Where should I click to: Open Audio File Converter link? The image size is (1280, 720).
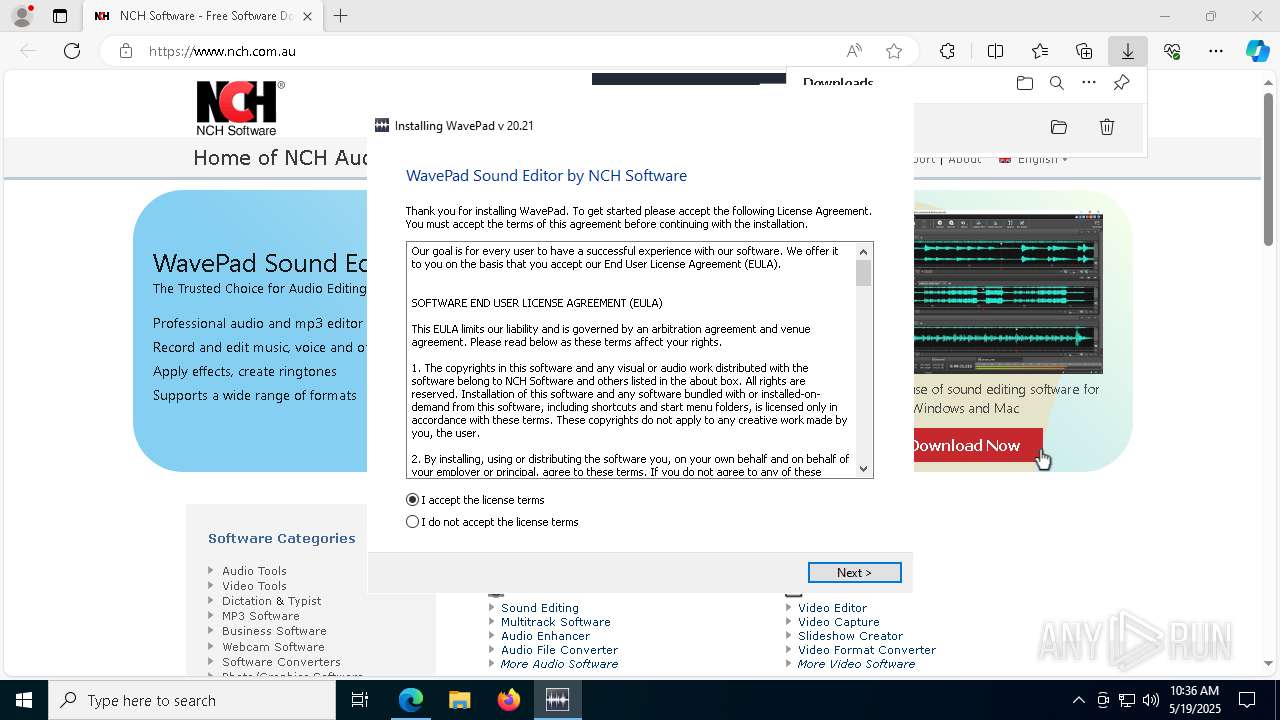(x=560, y=650)
